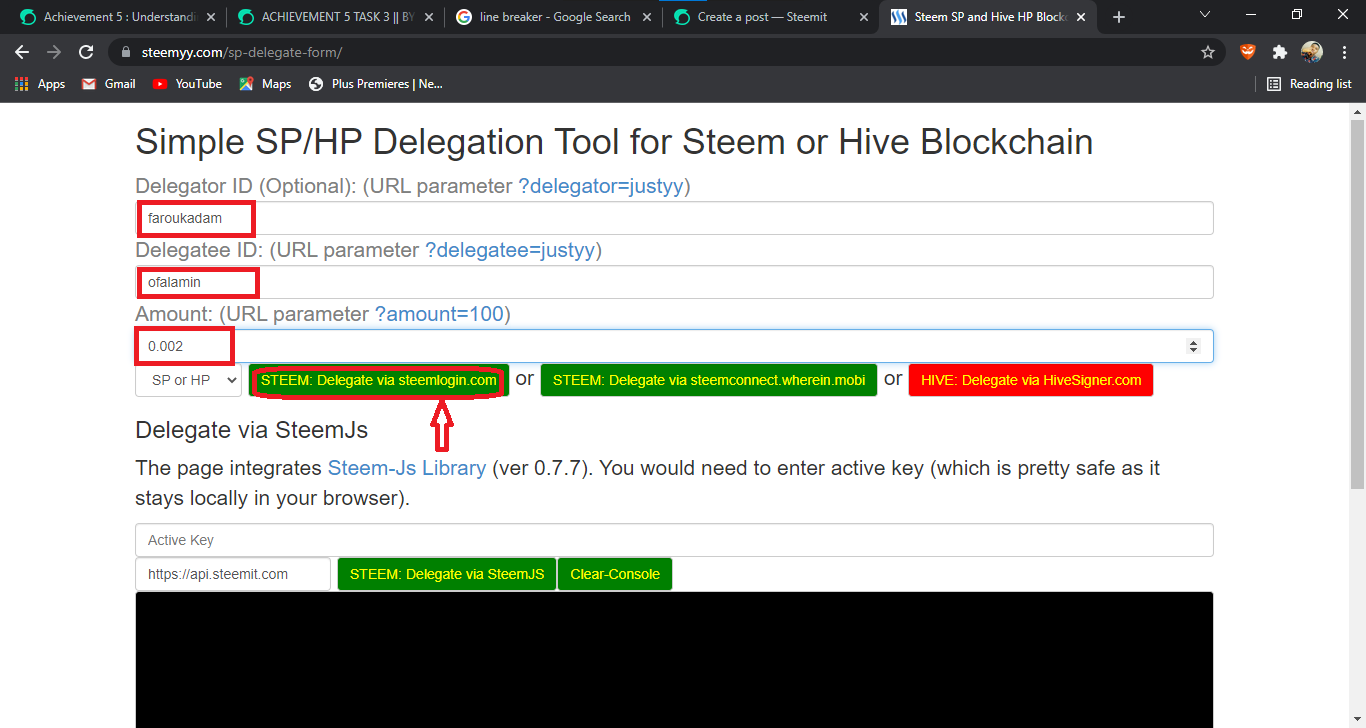1366x728 pixels.
Task: Focus the Active Key input field
Action: point(674,540)
